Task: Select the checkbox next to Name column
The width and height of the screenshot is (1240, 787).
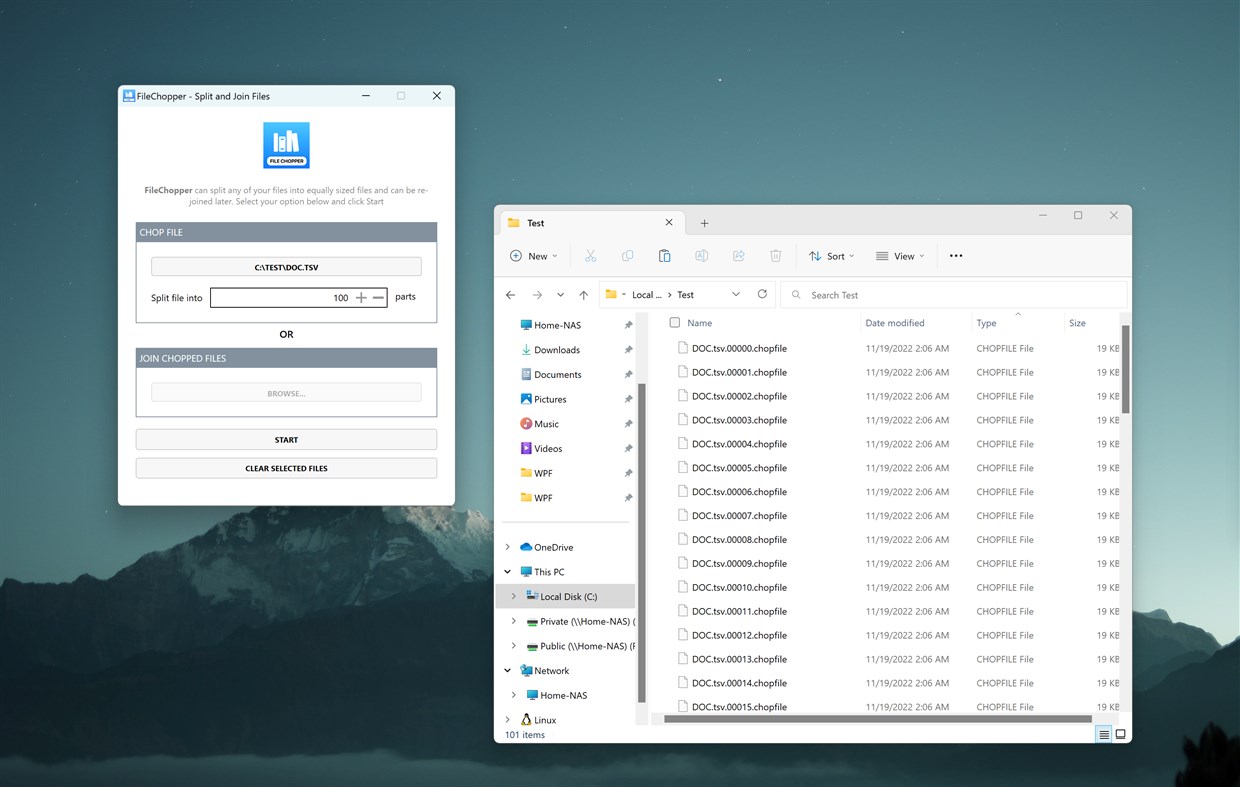Action: (x=677, y=322)
